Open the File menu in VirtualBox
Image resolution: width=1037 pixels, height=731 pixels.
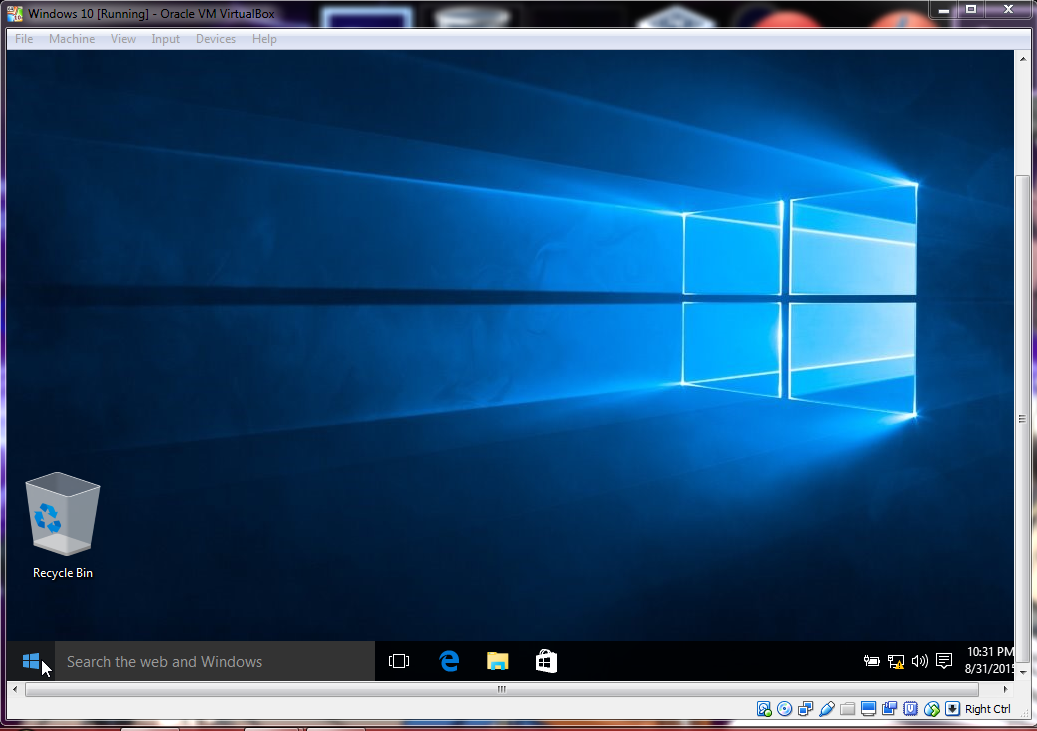point(24,39)
